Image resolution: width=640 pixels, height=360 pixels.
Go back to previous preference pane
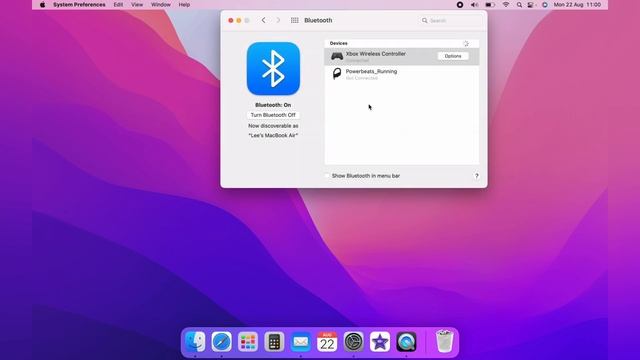(264, 20)
